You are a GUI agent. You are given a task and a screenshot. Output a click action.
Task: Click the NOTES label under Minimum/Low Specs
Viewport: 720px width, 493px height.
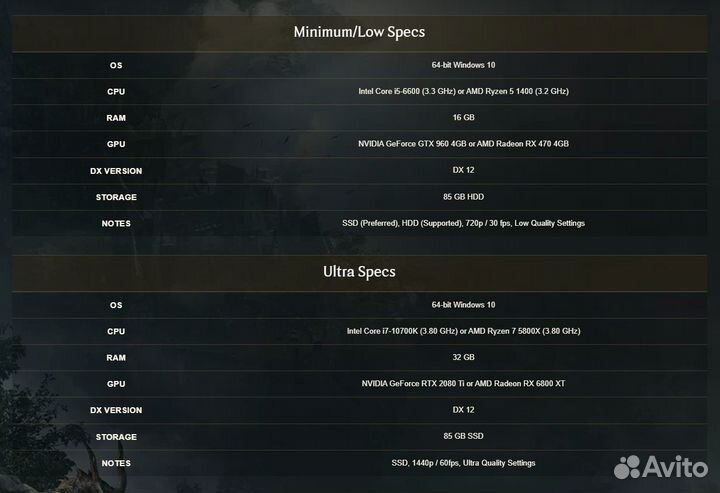click(x=116, y=223)
